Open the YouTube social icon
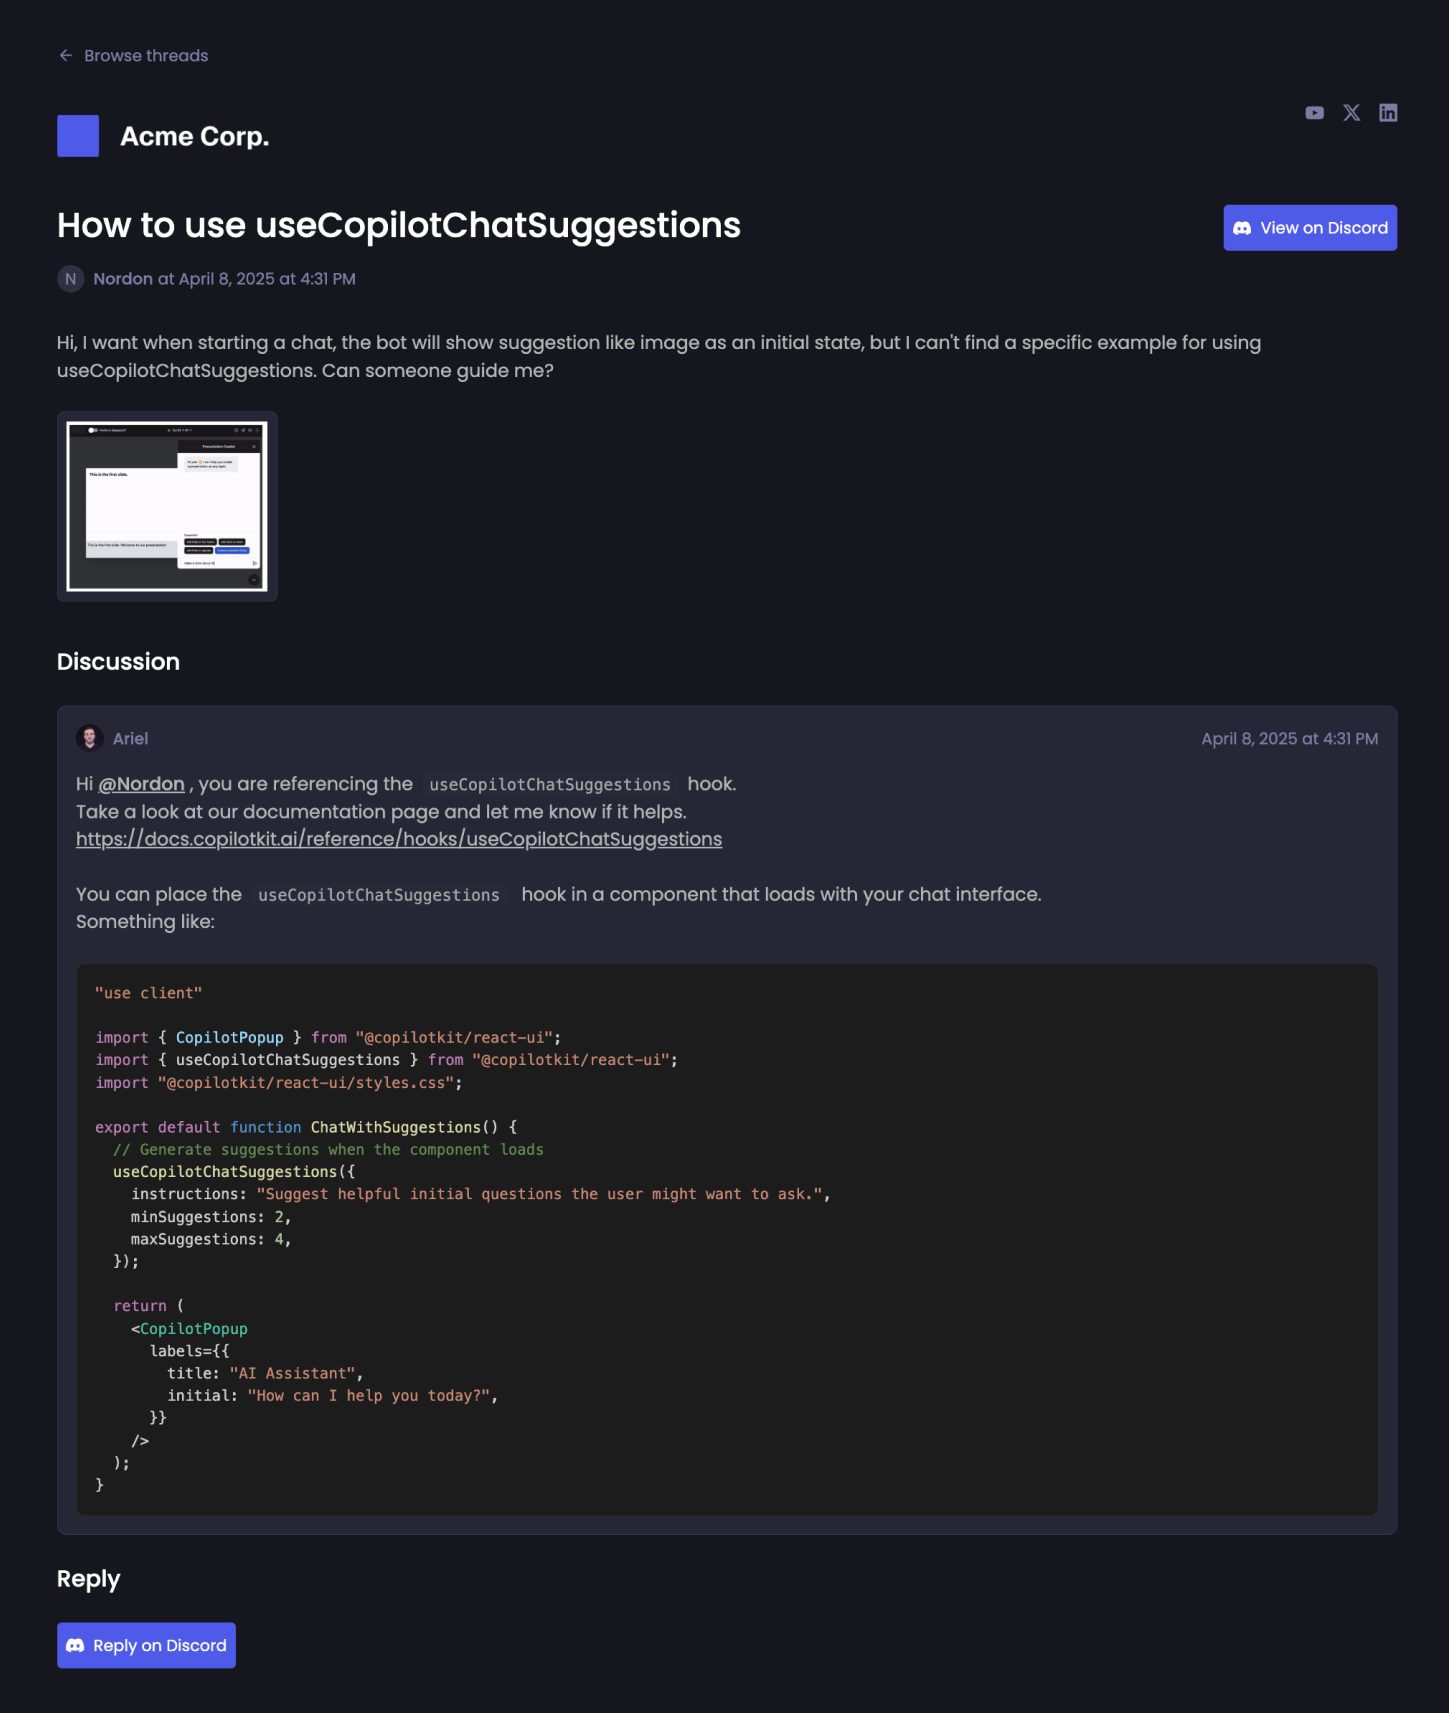The image size is (1449, 1713). click(x=1314, y=113)
